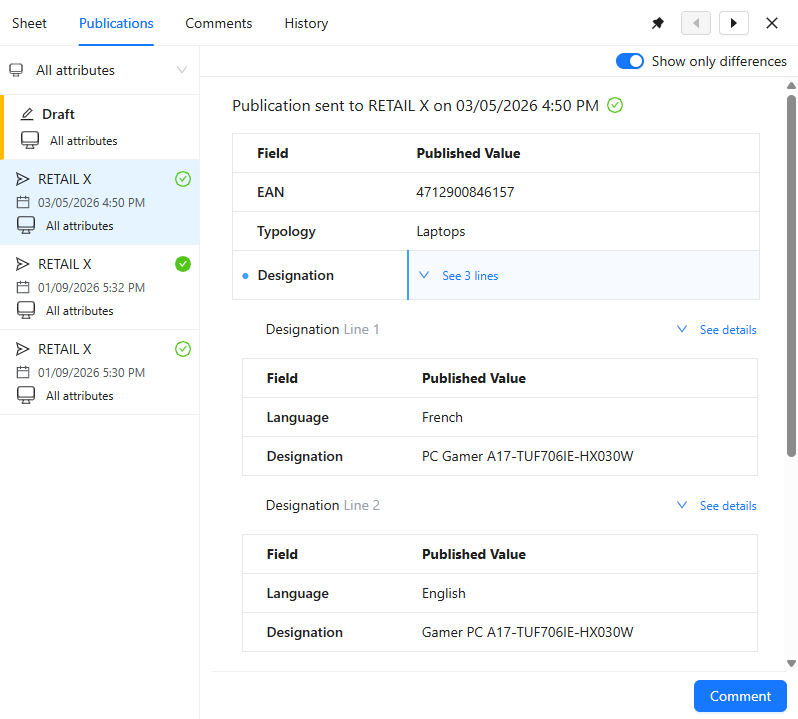Switch to the Comments tab

(x=219, y=23)
